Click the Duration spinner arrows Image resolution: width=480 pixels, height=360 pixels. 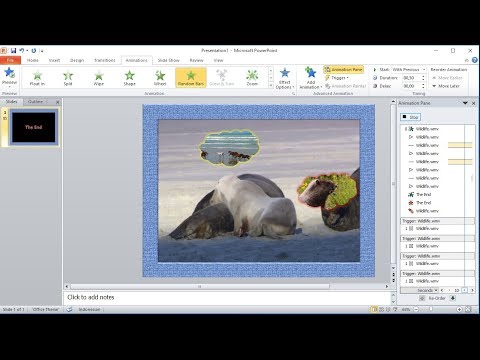coord(423,78)
